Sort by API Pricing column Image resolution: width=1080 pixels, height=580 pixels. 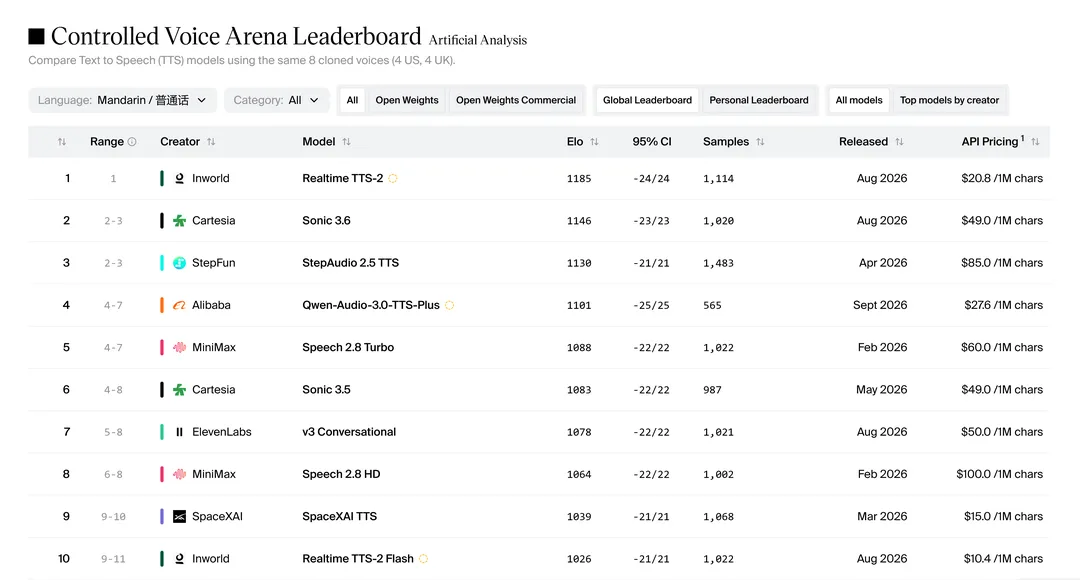click(1035, 142)
